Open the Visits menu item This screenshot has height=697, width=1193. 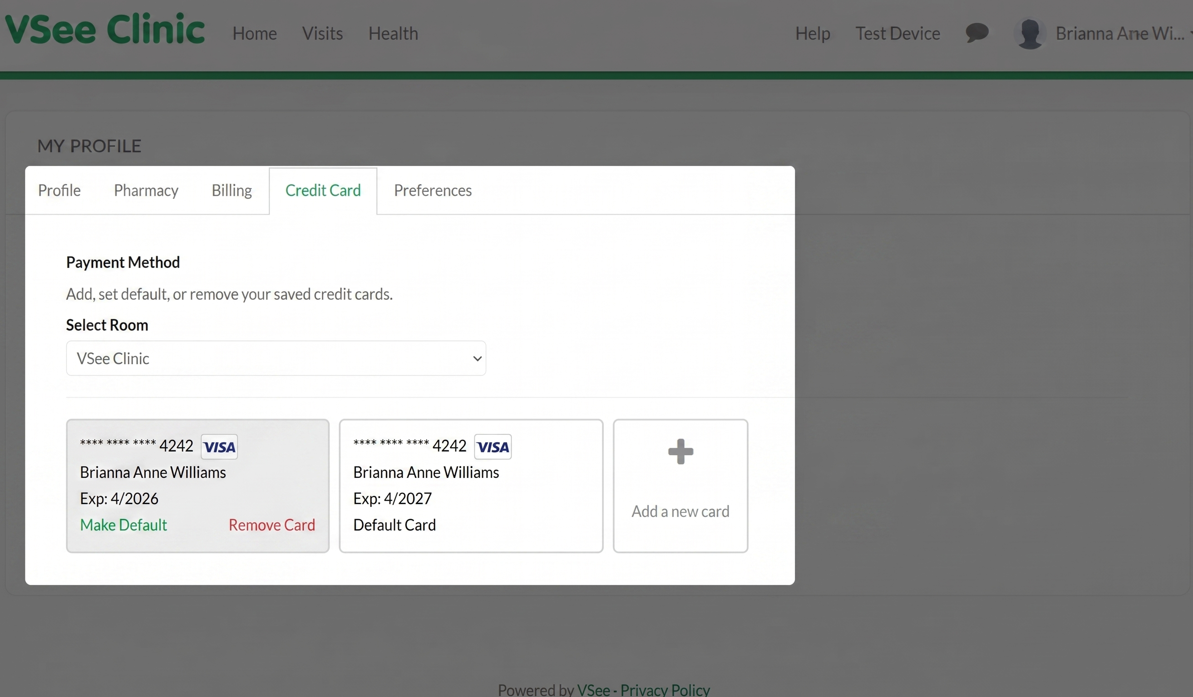(x=322, y=33)
